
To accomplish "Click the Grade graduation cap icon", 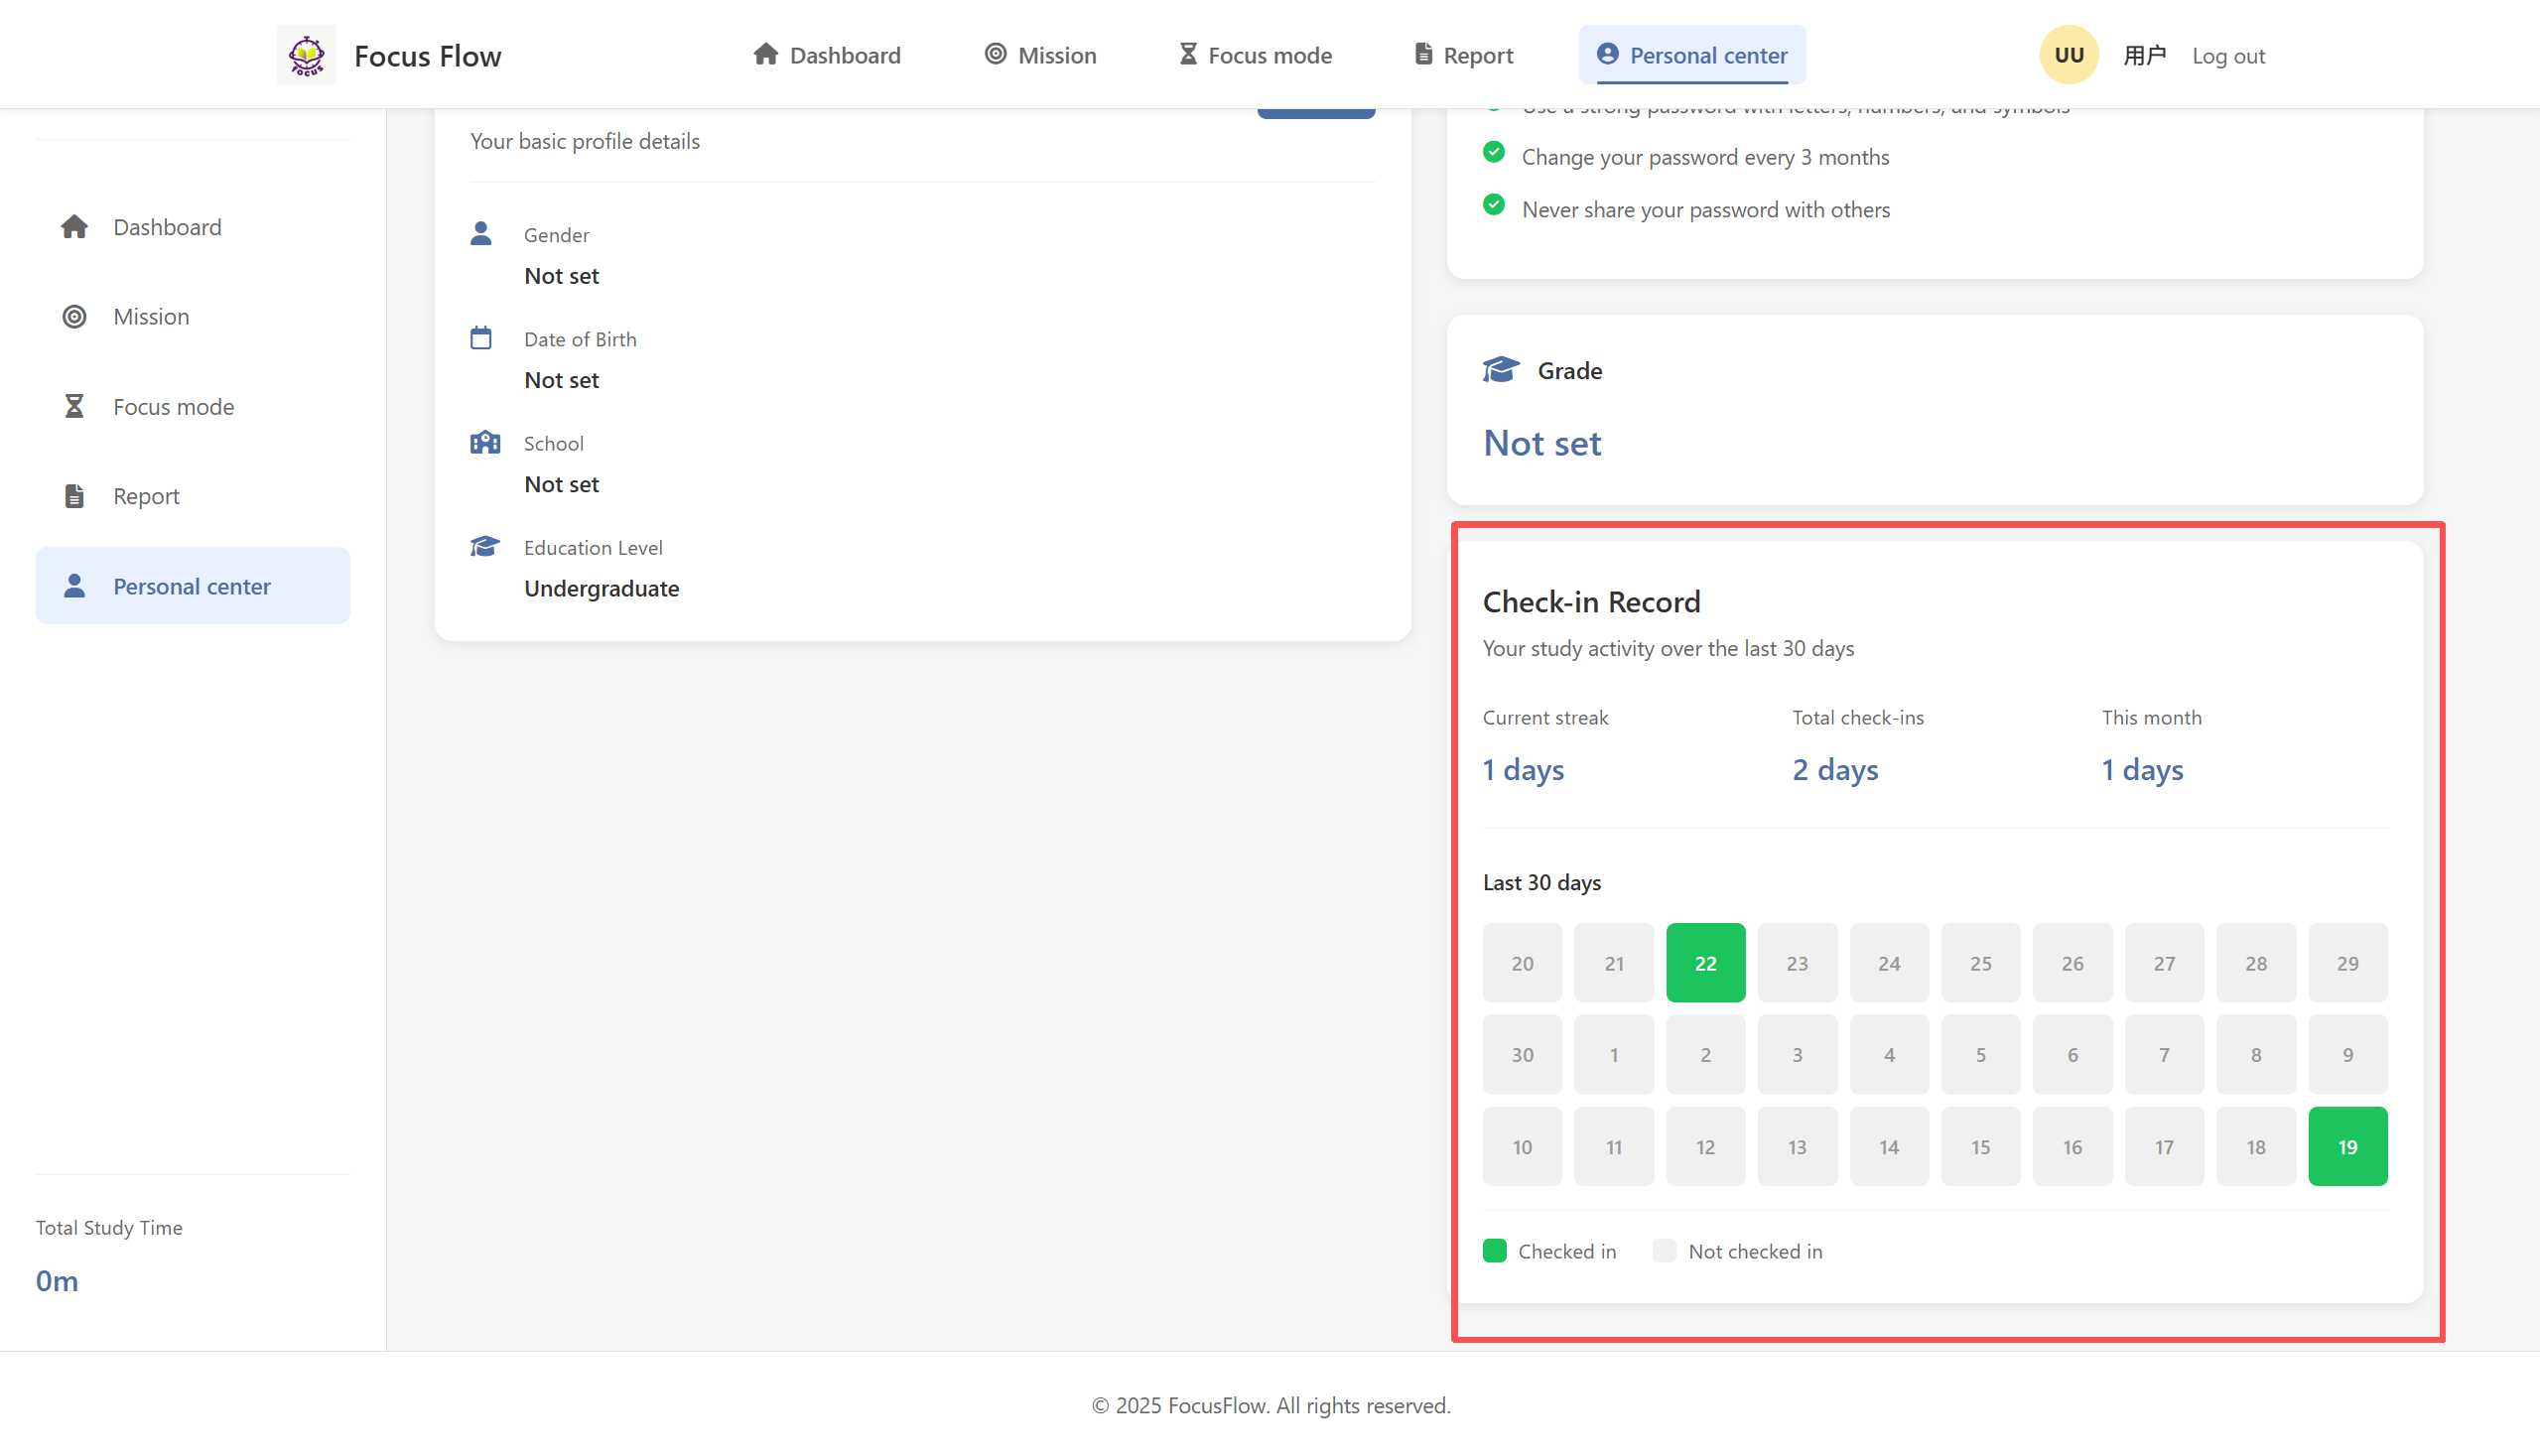I will 1500,370.
